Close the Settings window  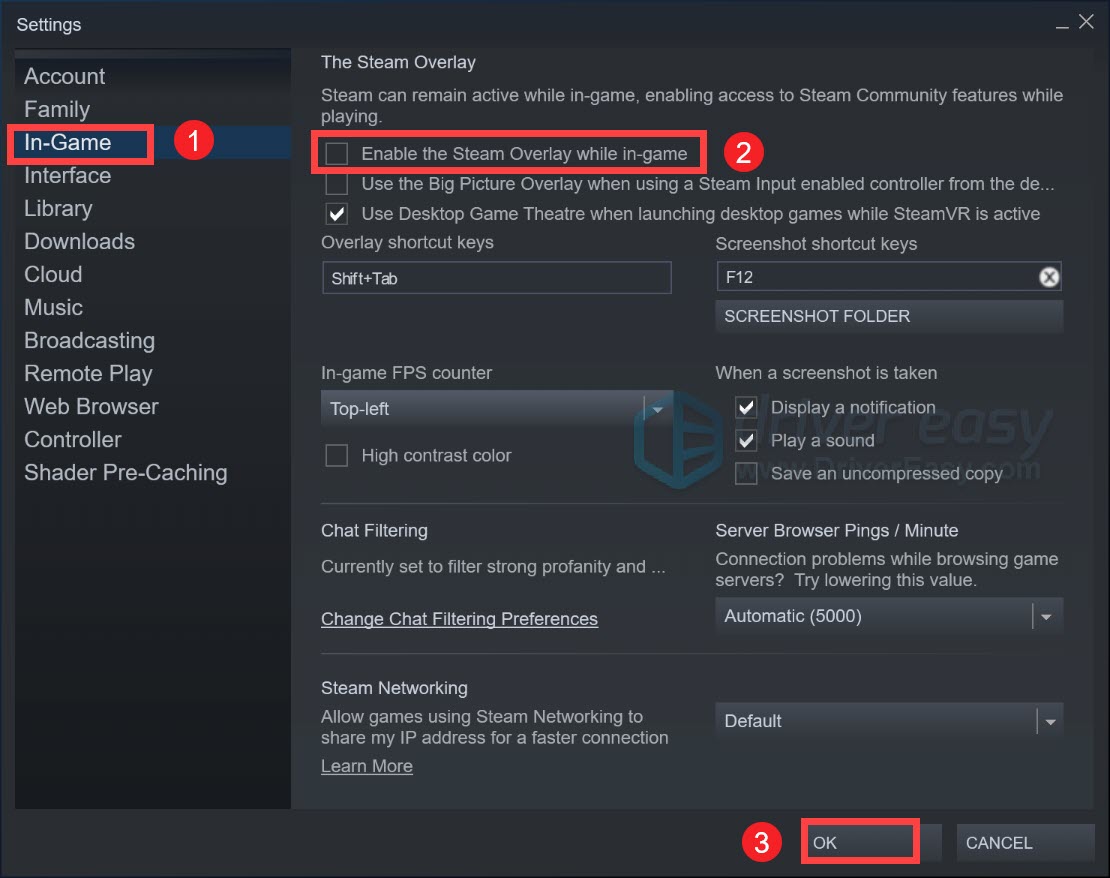pos(1088,23)
